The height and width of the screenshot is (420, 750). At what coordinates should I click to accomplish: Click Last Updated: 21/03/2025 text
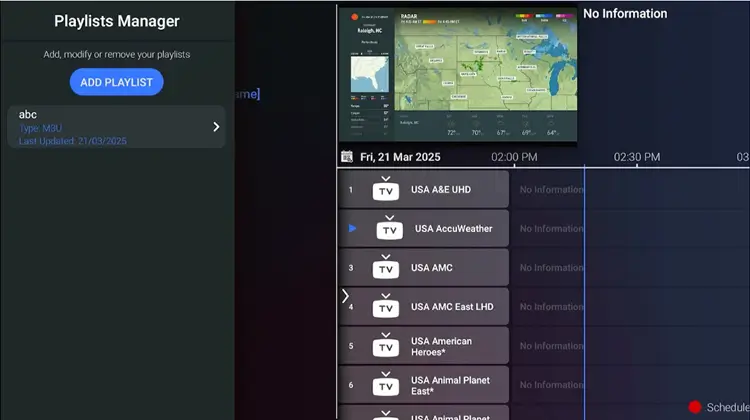[73, 141]
